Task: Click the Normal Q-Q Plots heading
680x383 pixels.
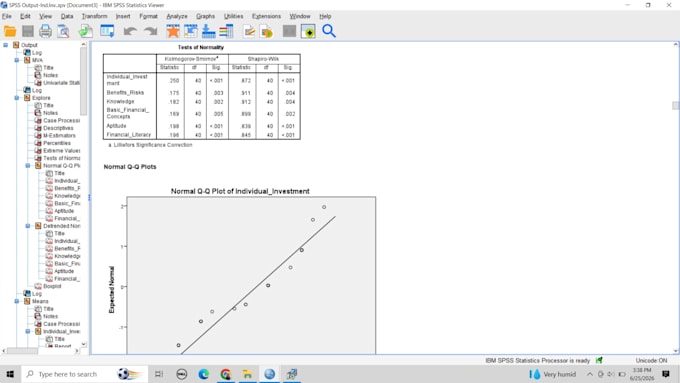Action: (x=130, y=167)
